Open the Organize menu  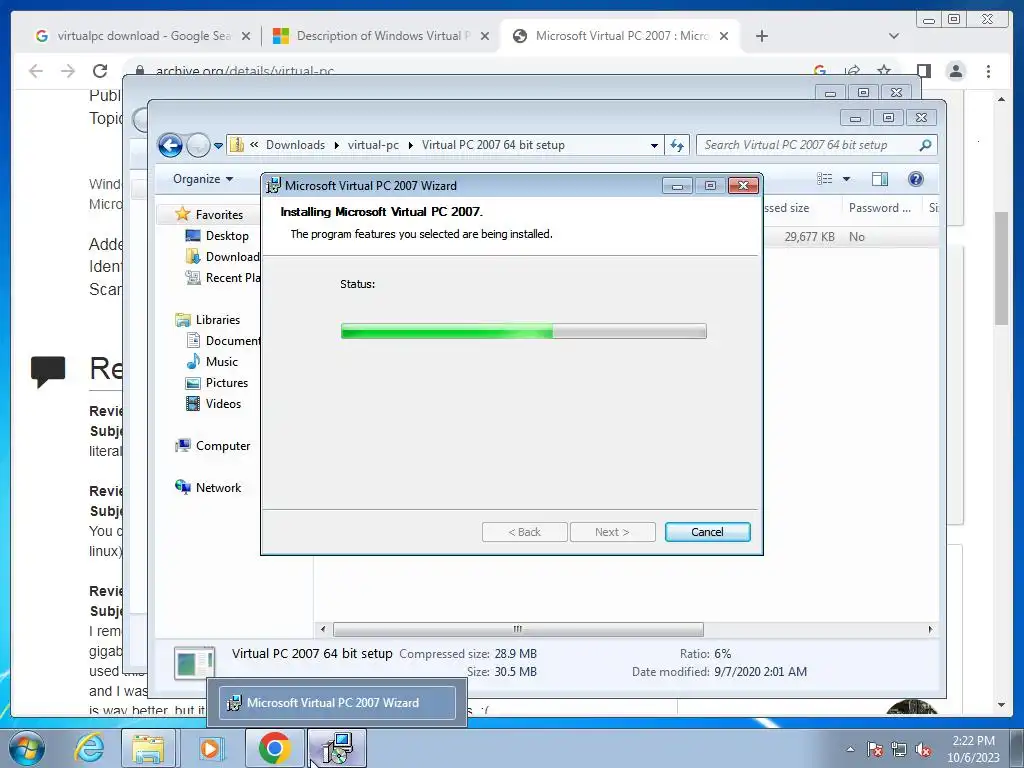[x=202, y=179]
